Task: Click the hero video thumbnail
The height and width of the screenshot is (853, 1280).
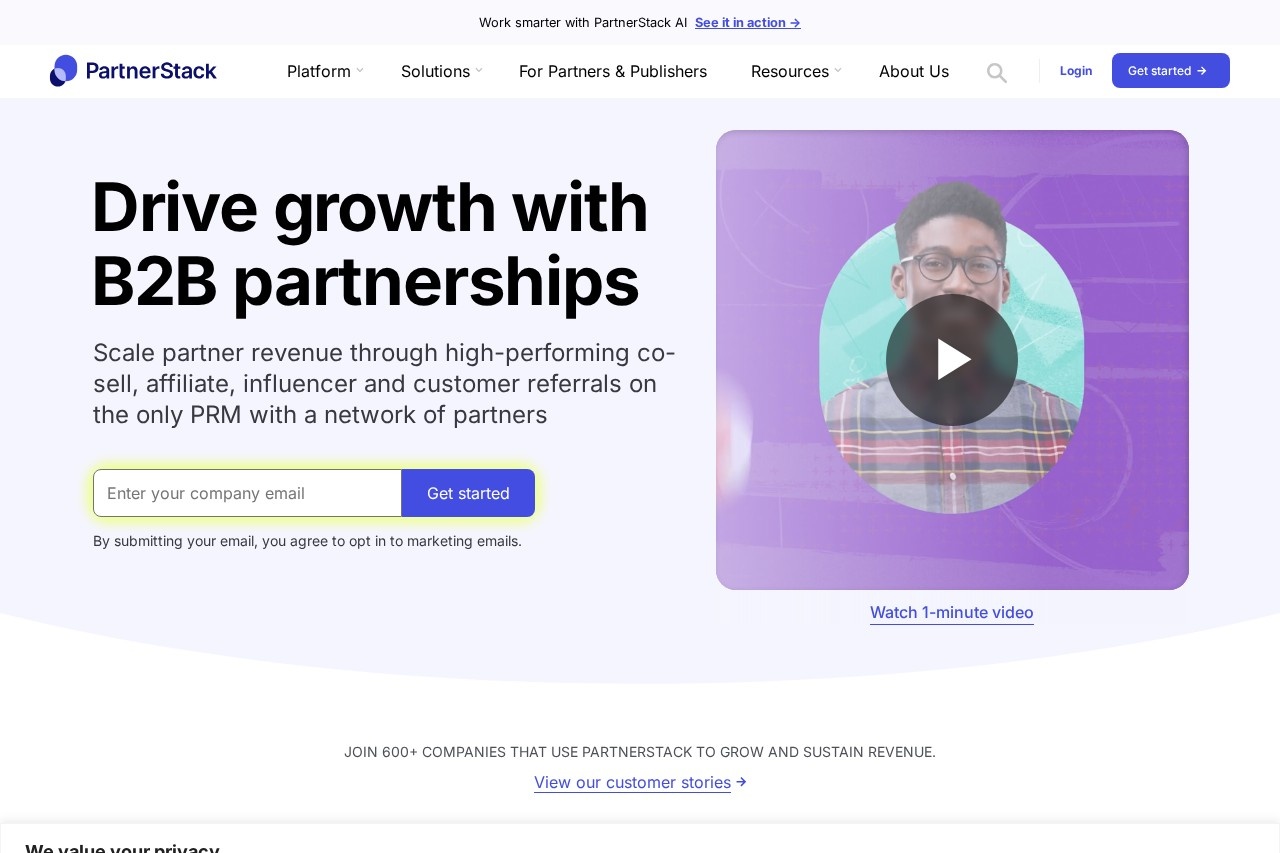Action: click(952, 360)
